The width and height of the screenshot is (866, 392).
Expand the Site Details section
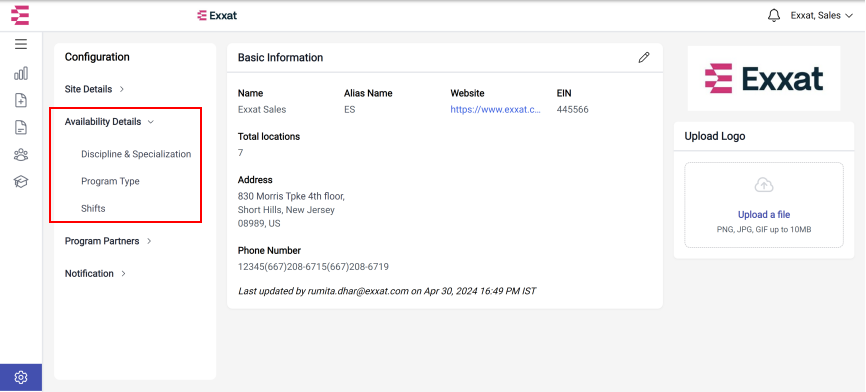(x=94, y=89)
